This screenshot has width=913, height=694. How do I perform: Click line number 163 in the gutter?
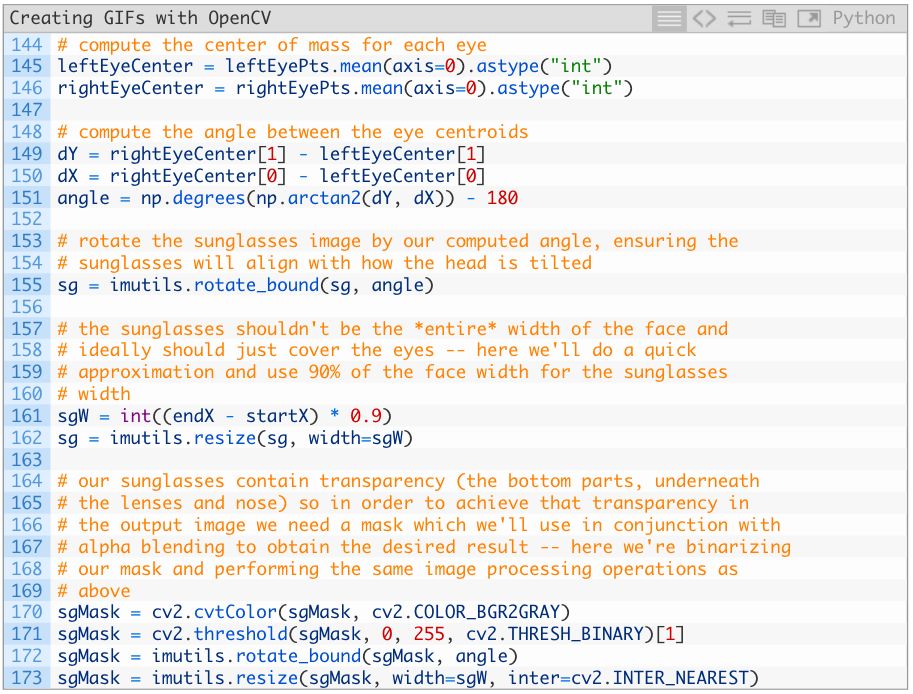click(27, 460)
